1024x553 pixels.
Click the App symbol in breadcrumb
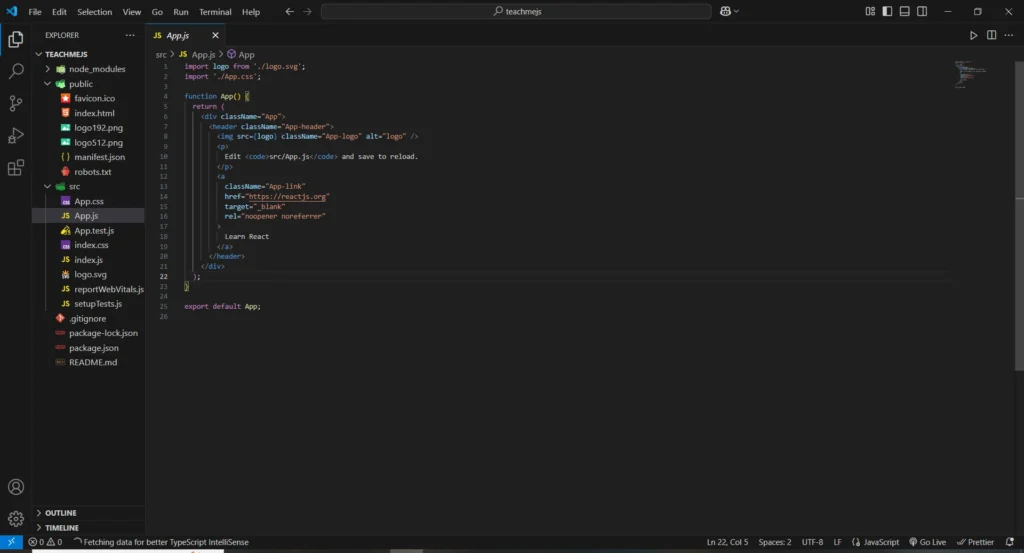click(241, 55)
